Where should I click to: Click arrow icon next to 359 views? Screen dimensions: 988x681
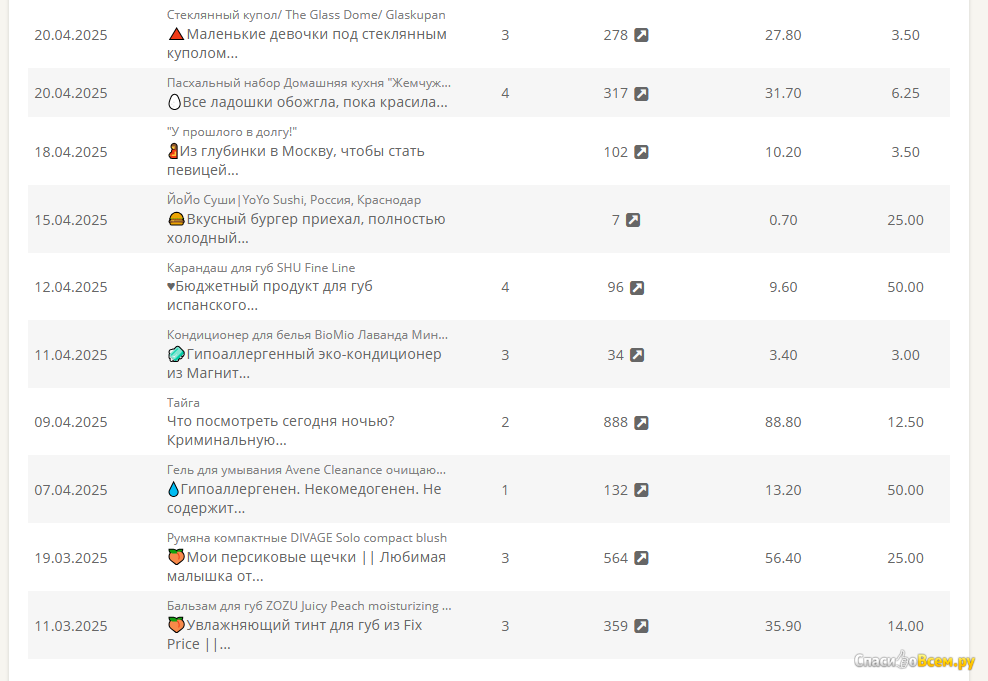(x=641, y=626)
